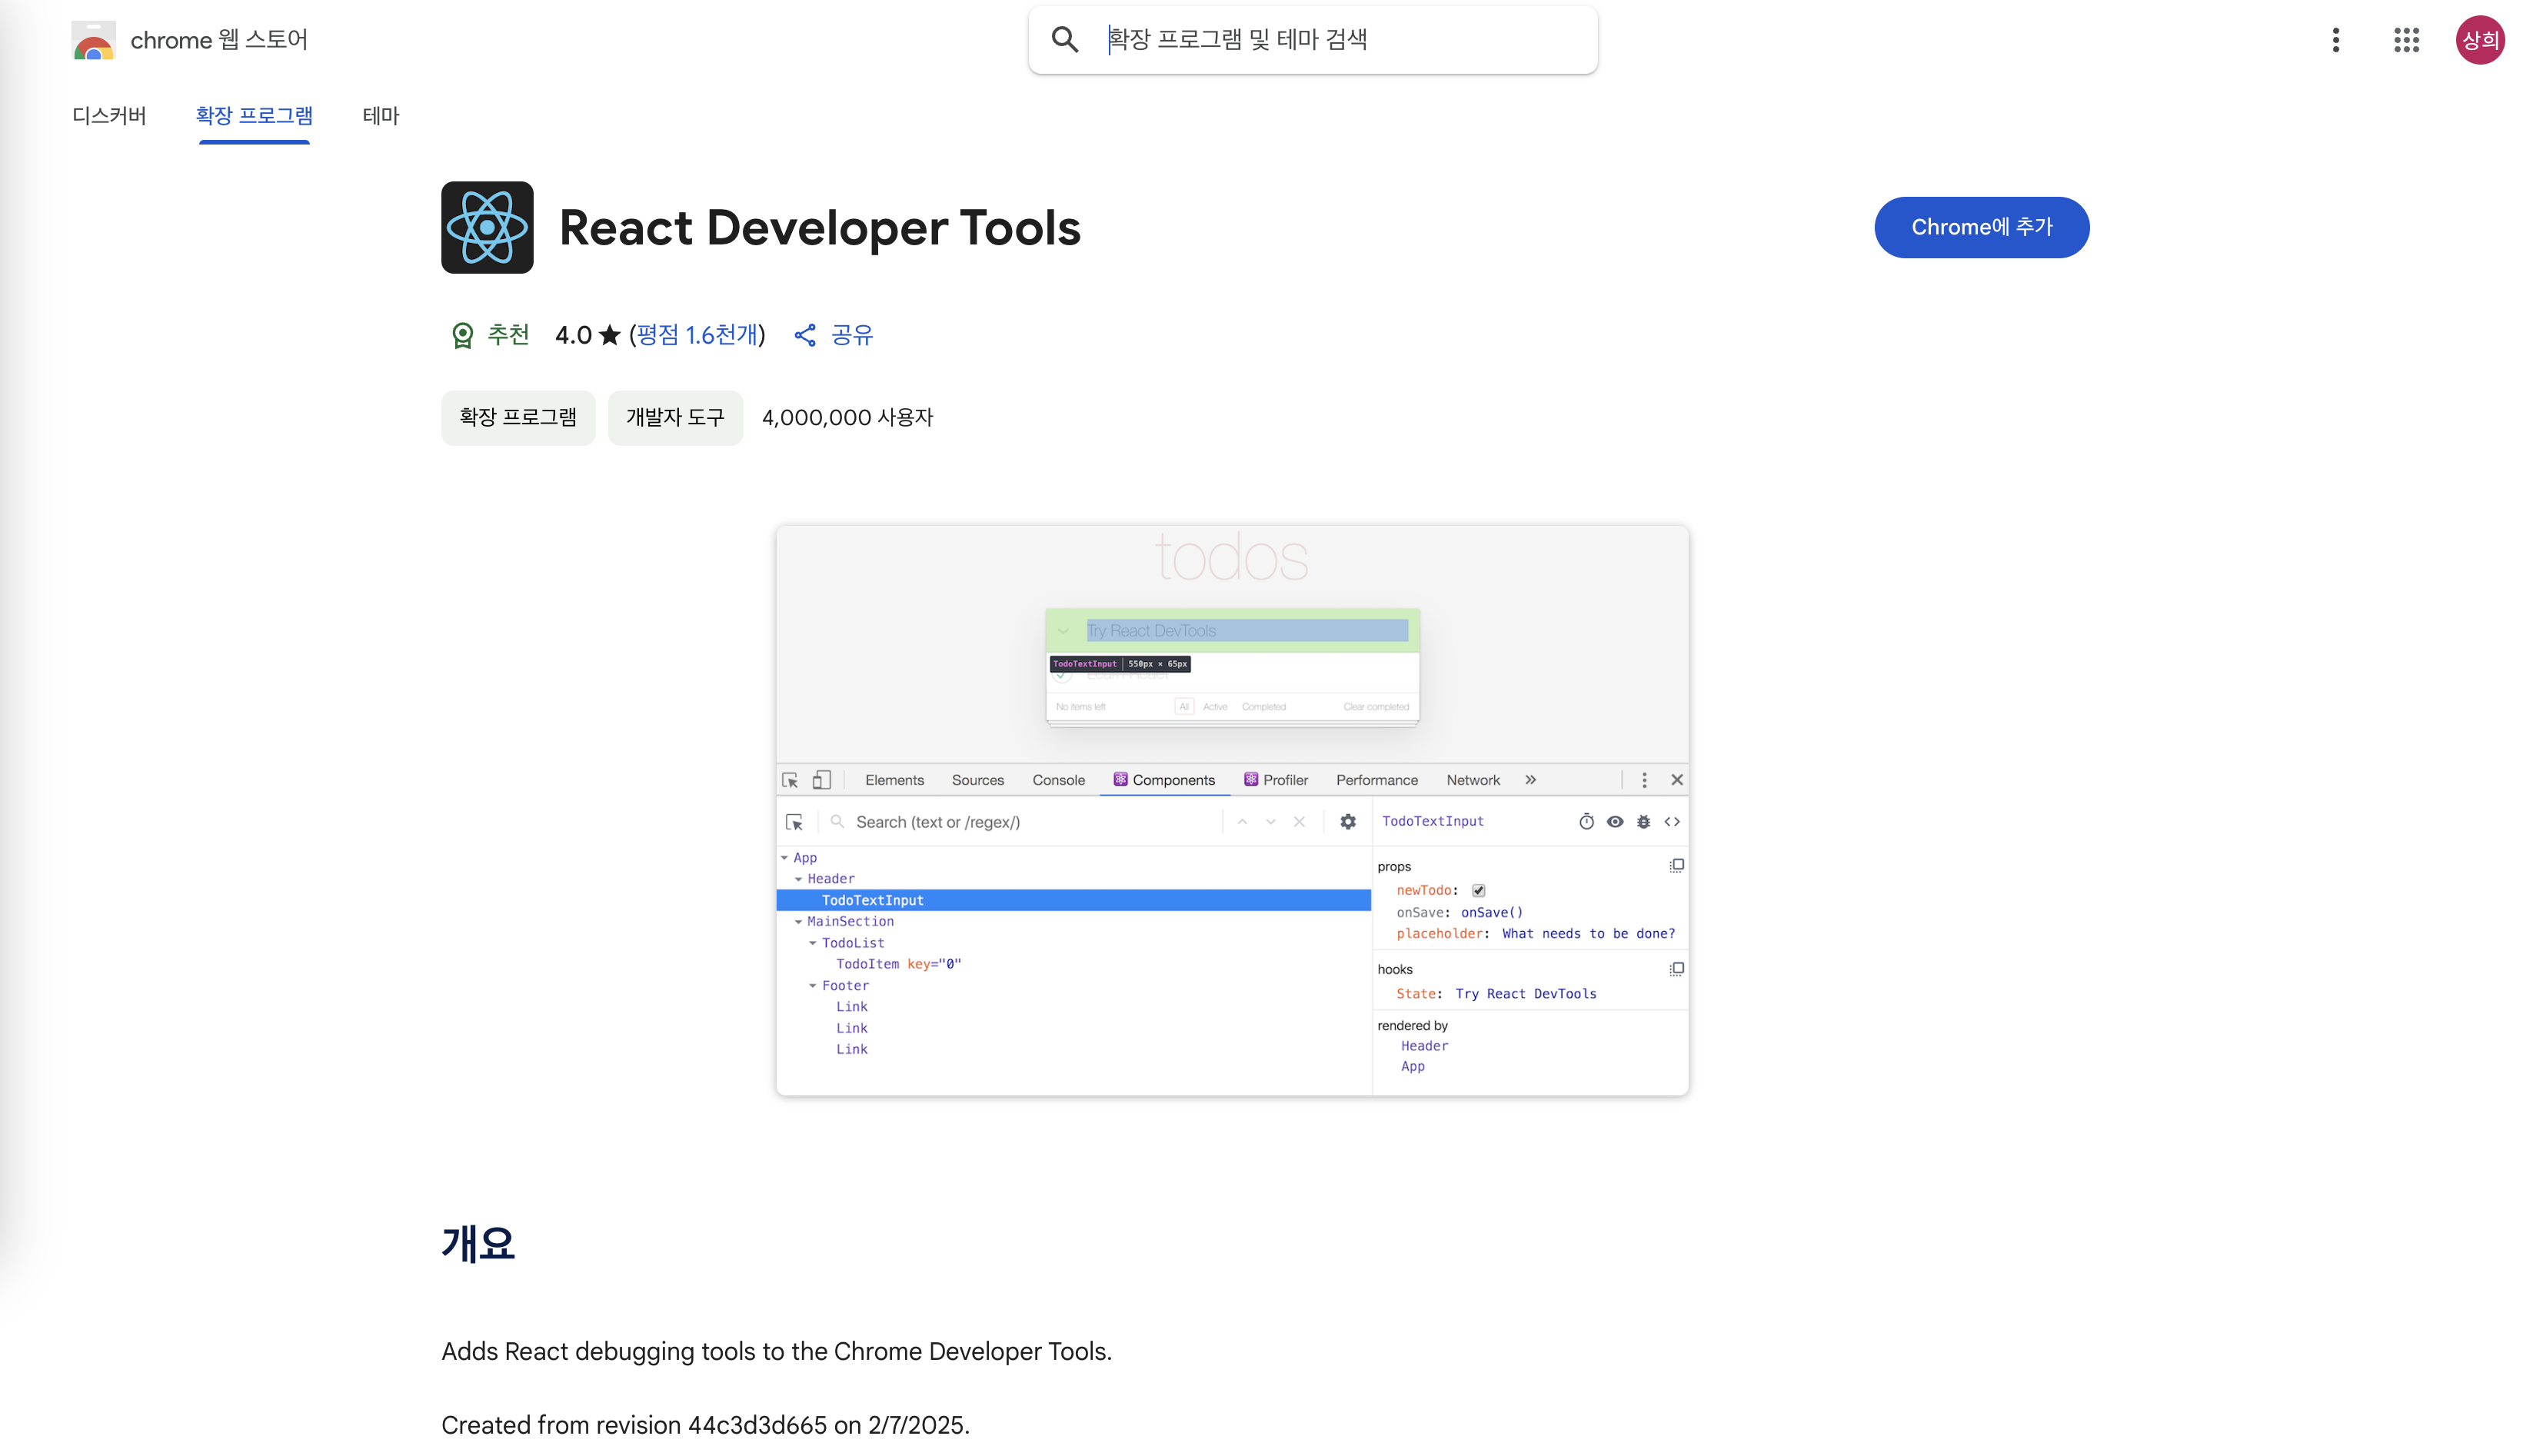2533x1456 pixels.
Task: Select the Network tab in DevTools preview
Action: point(1473,780)
